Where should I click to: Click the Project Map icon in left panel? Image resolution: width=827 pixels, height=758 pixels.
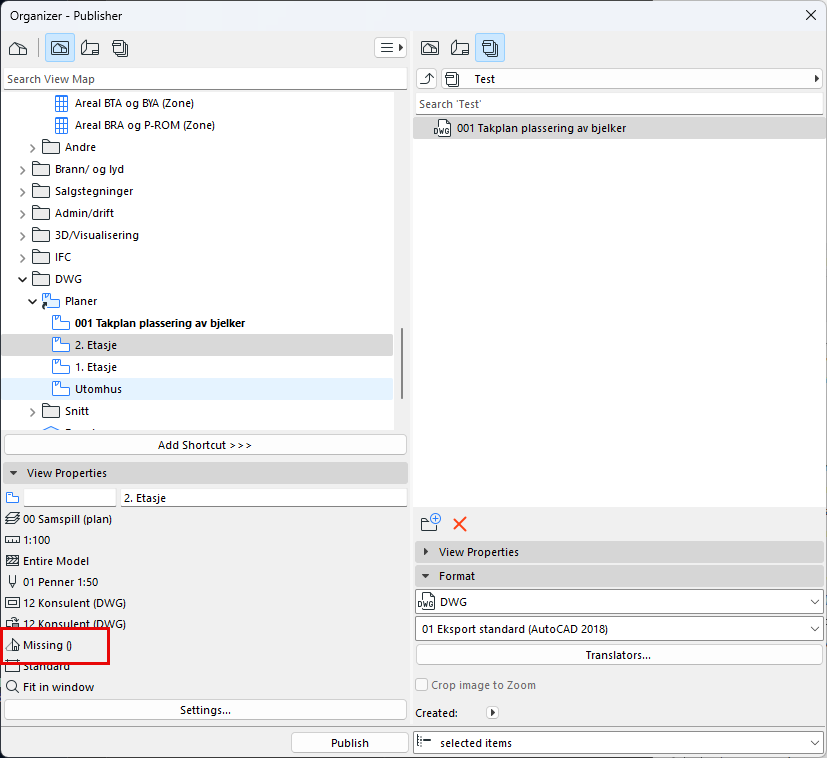18,48
